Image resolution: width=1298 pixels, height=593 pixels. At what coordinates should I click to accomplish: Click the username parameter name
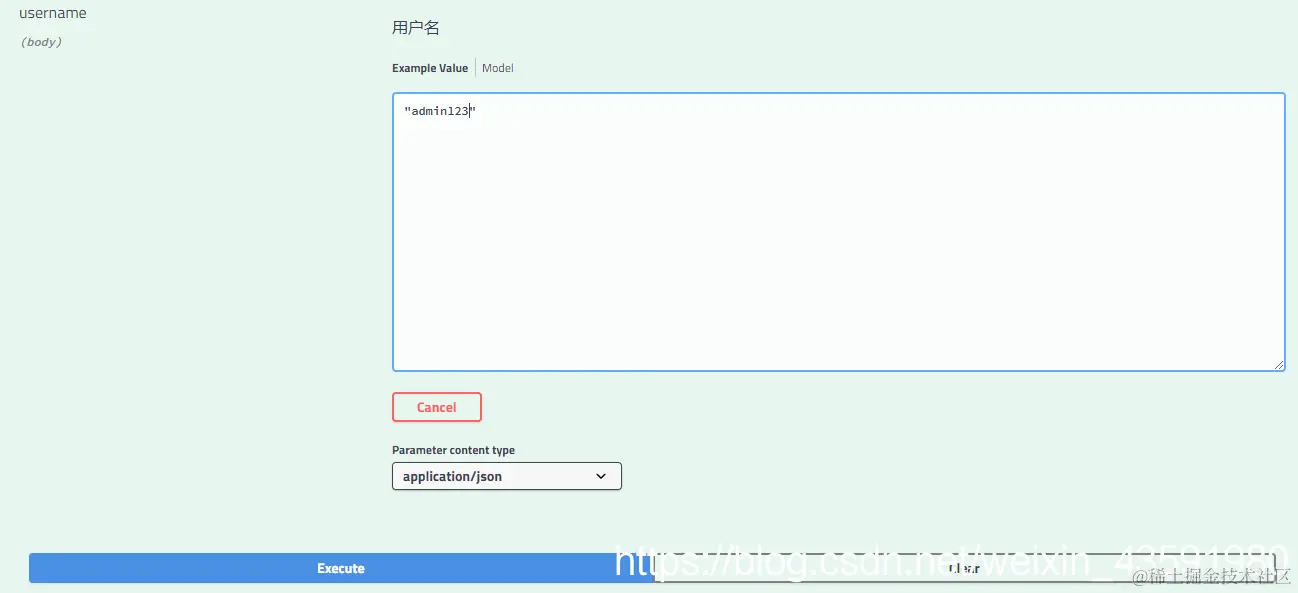click(53, 13)
